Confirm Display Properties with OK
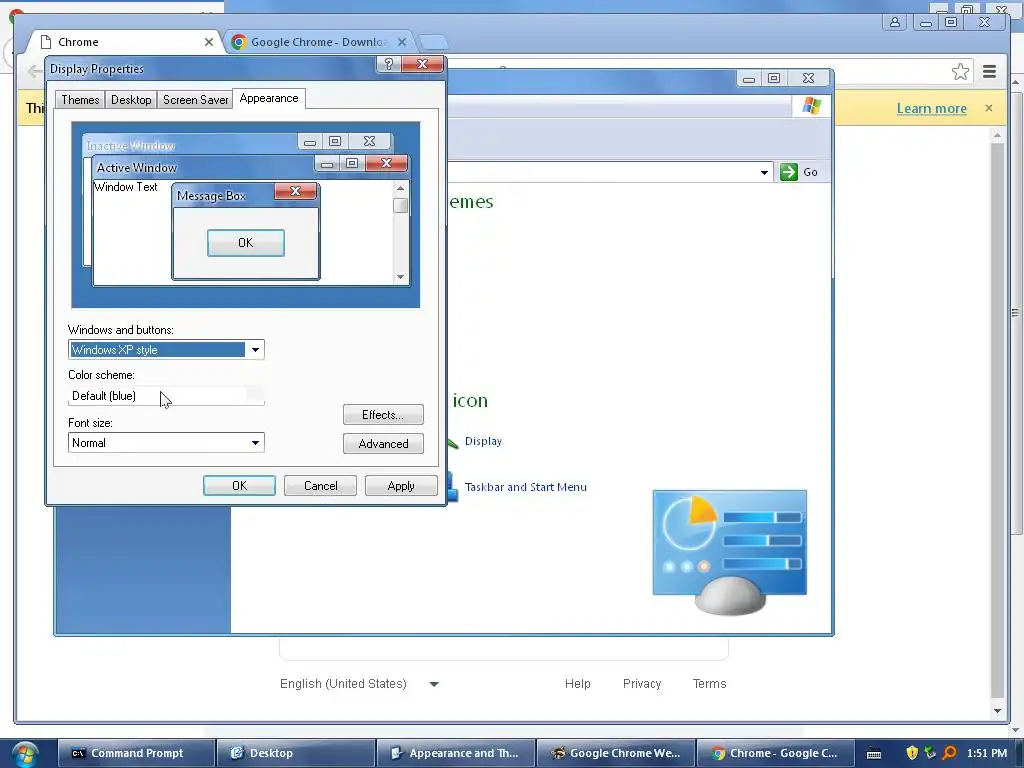Image resolution: width=1024 pixels, height=768 pixels. (239, 486)
